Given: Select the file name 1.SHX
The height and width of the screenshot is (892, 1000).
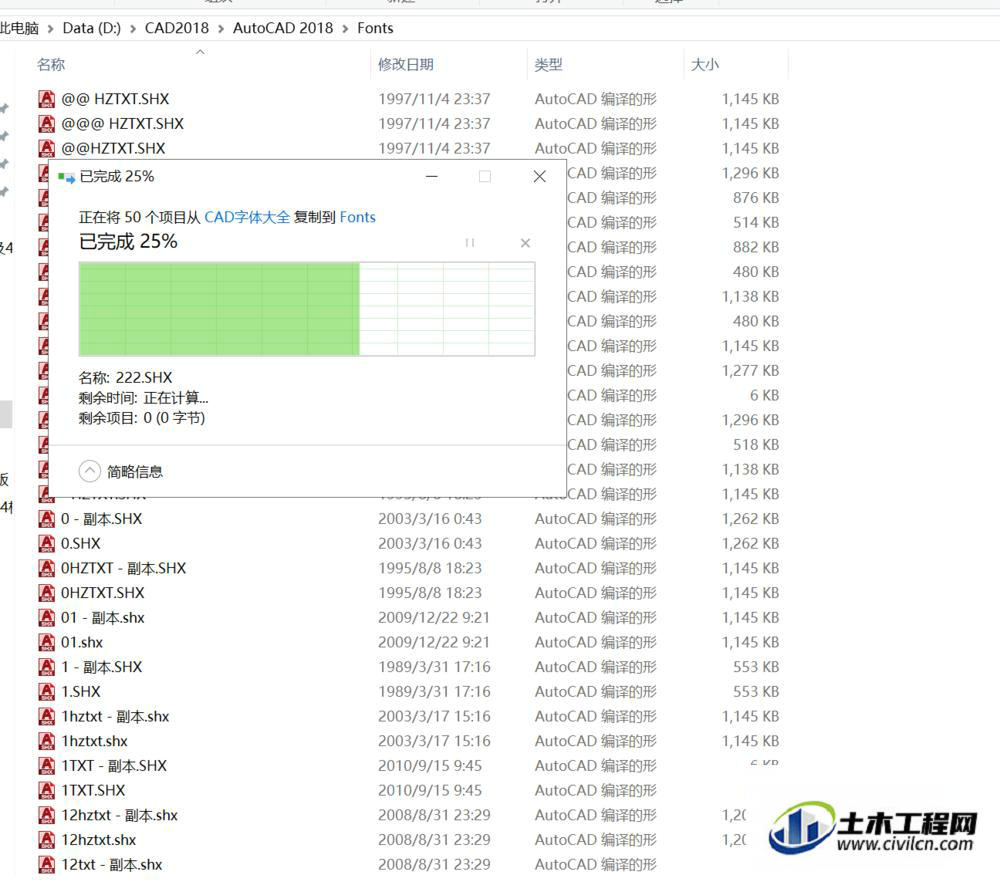Looking at the screenshot, I should click(81, 692).
